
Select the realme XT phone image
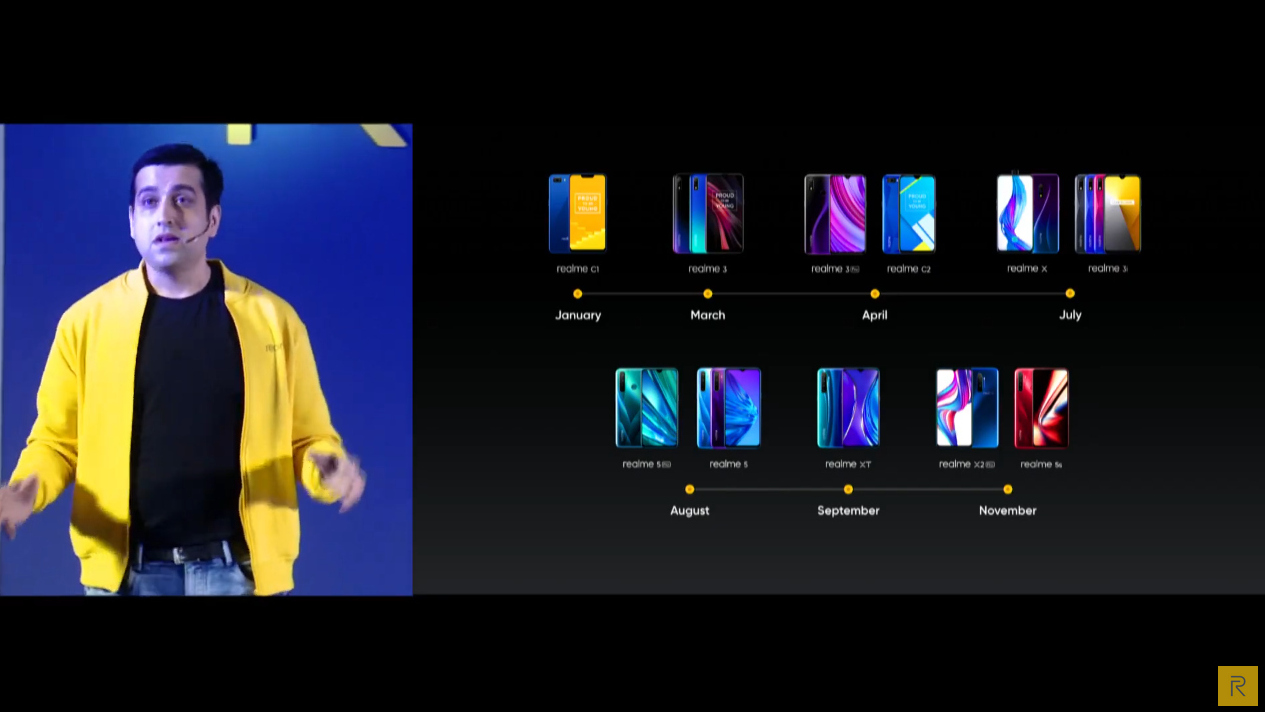coord(848,408)
